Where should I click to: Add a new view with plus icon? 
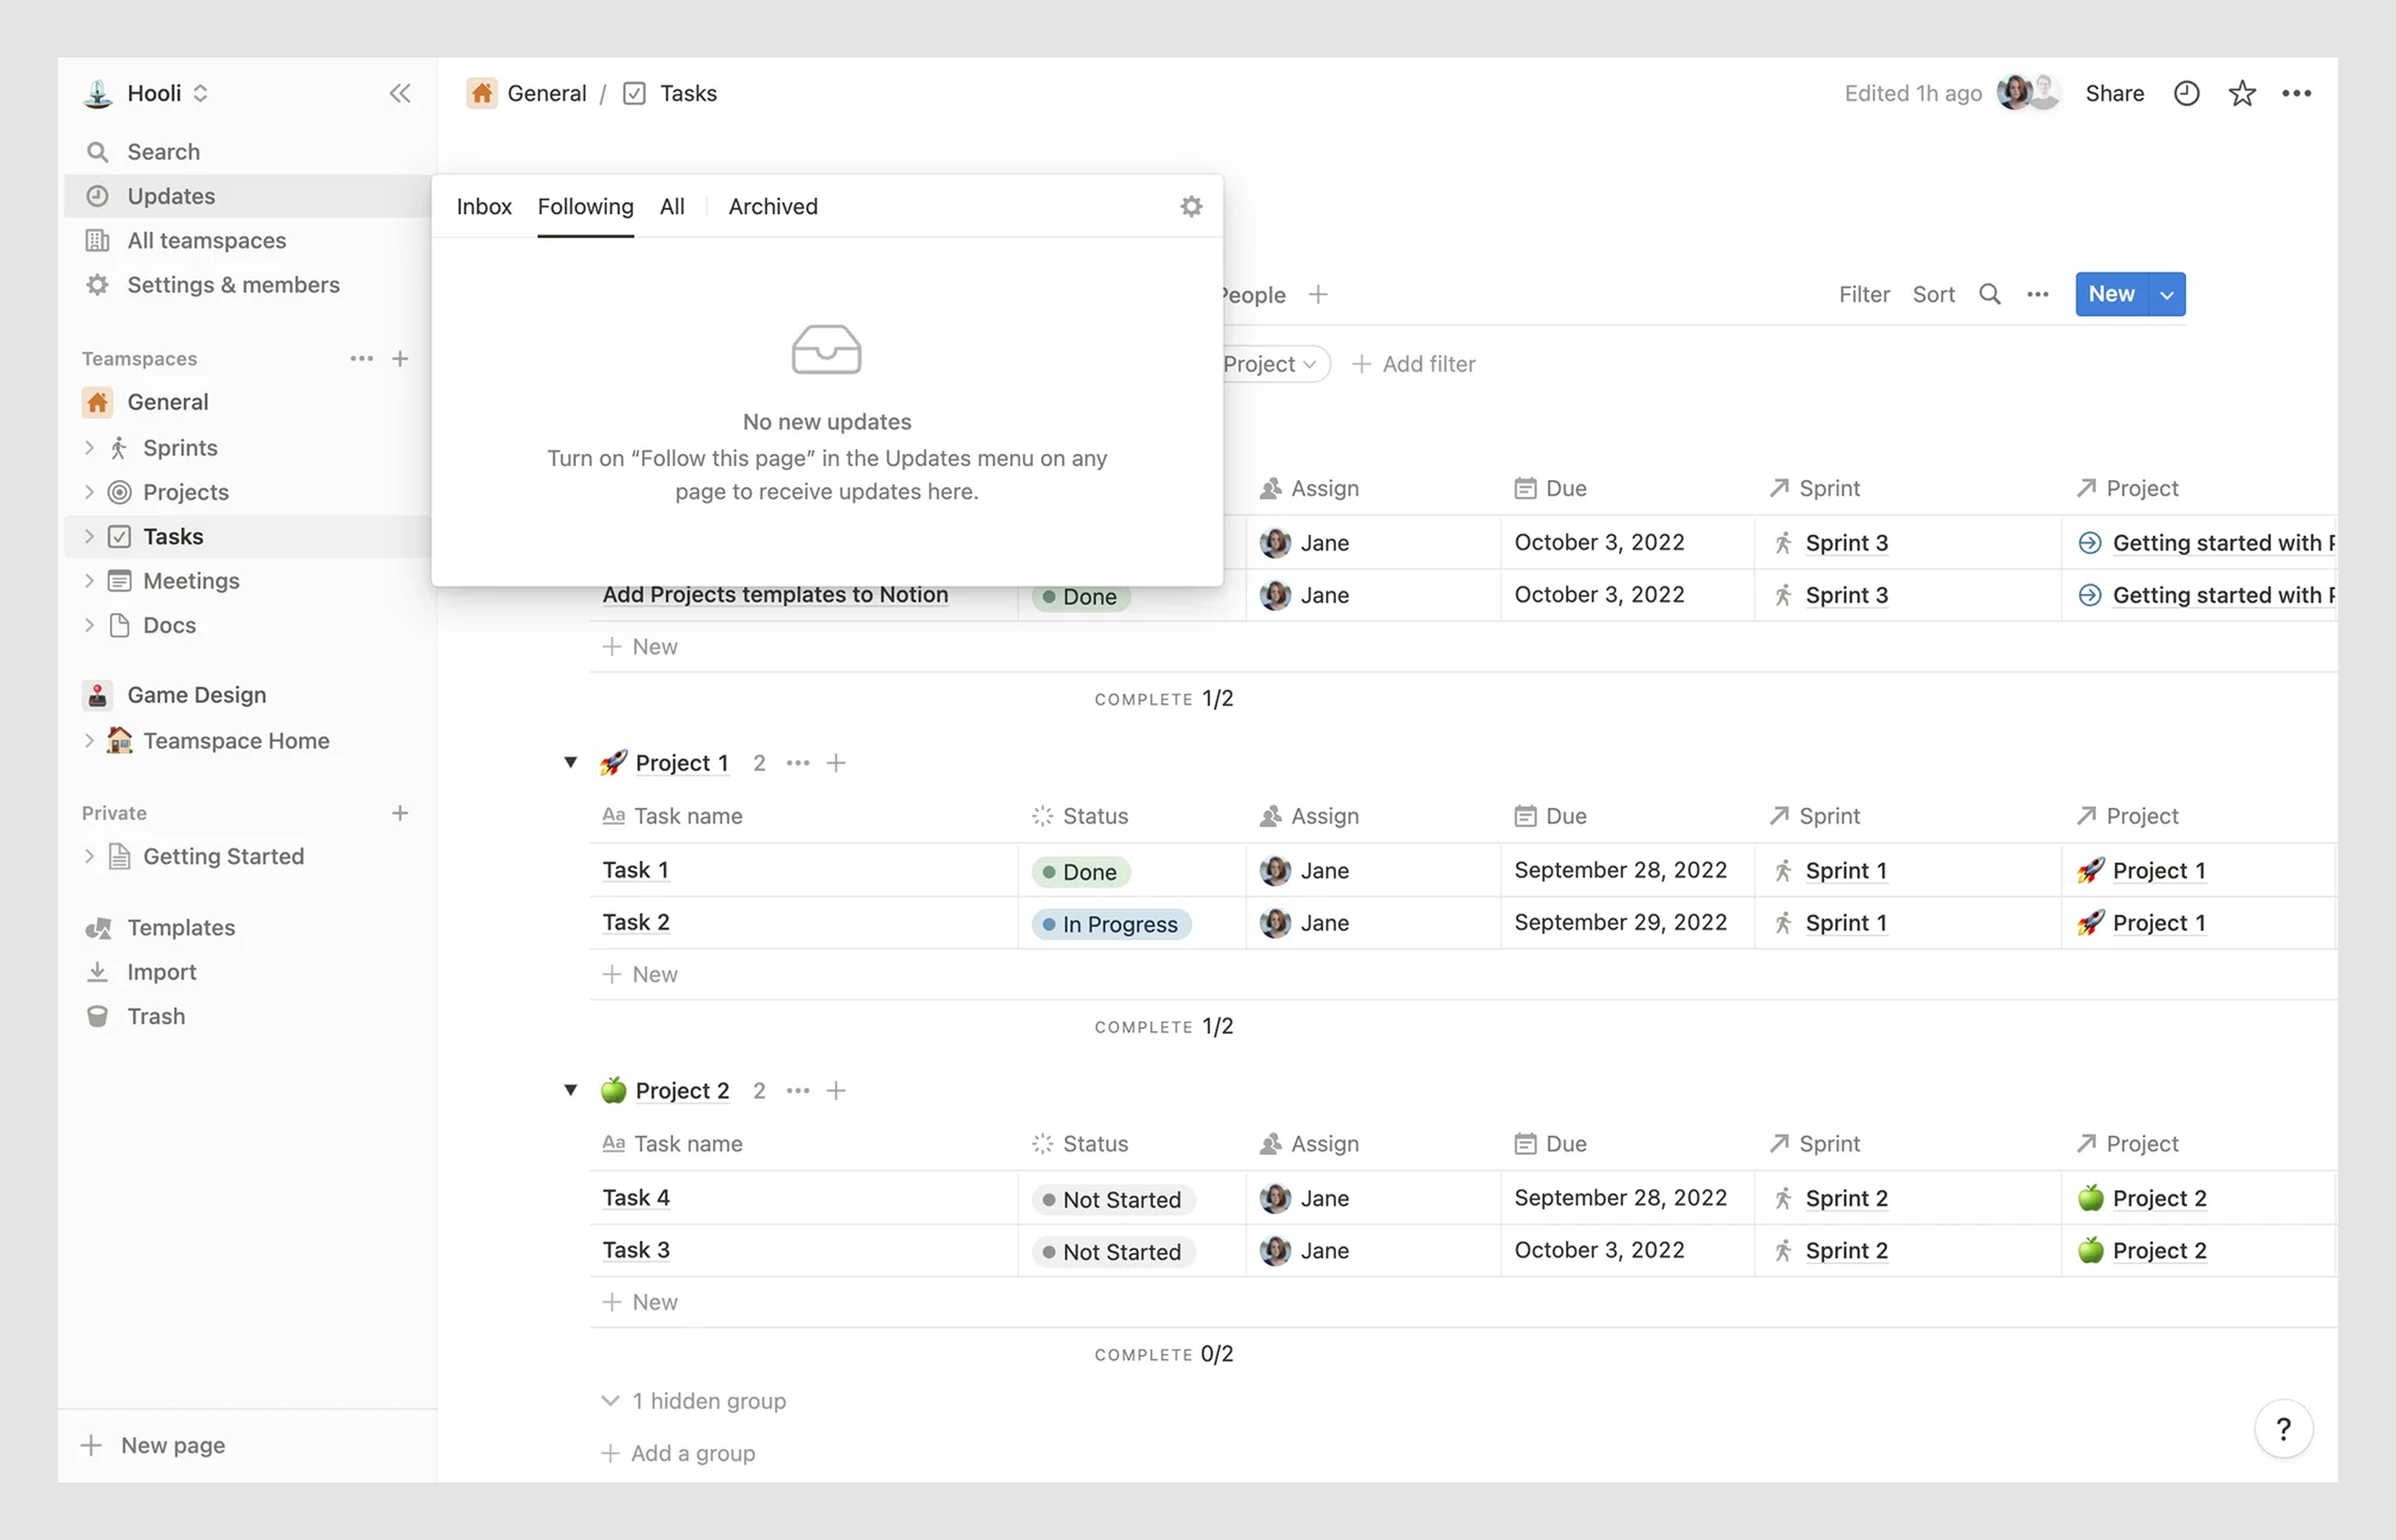(1318, 294)
